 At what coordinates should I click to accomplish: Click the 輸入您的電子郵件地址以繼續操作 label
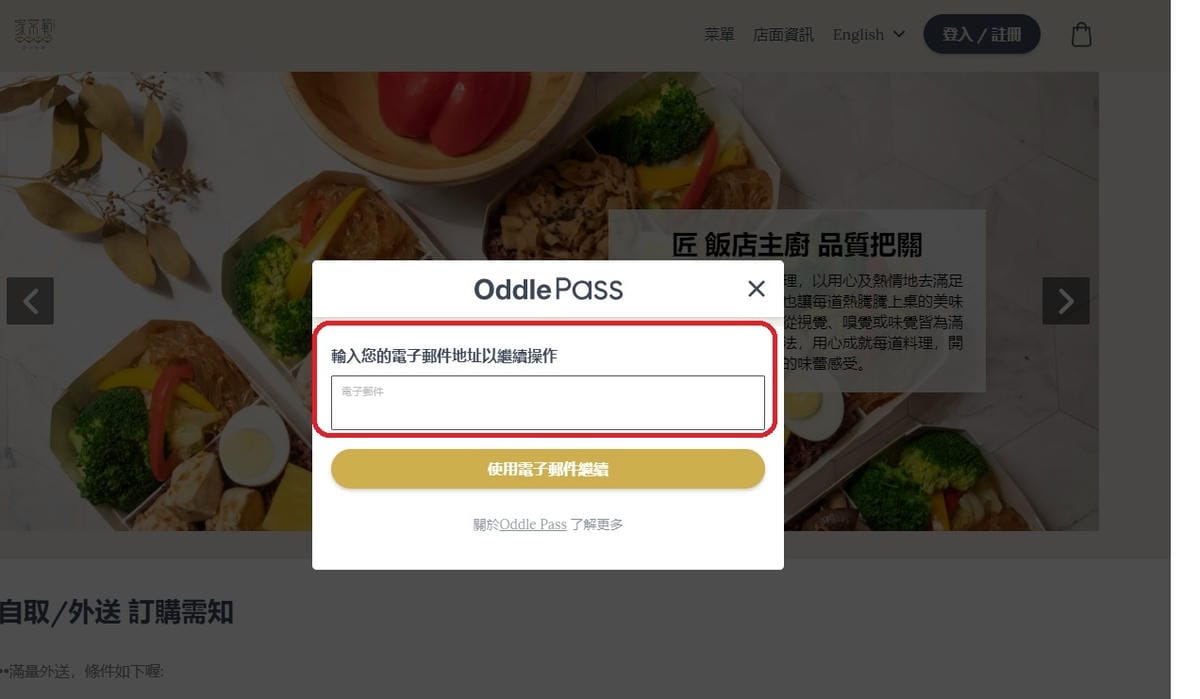(444, 355)
